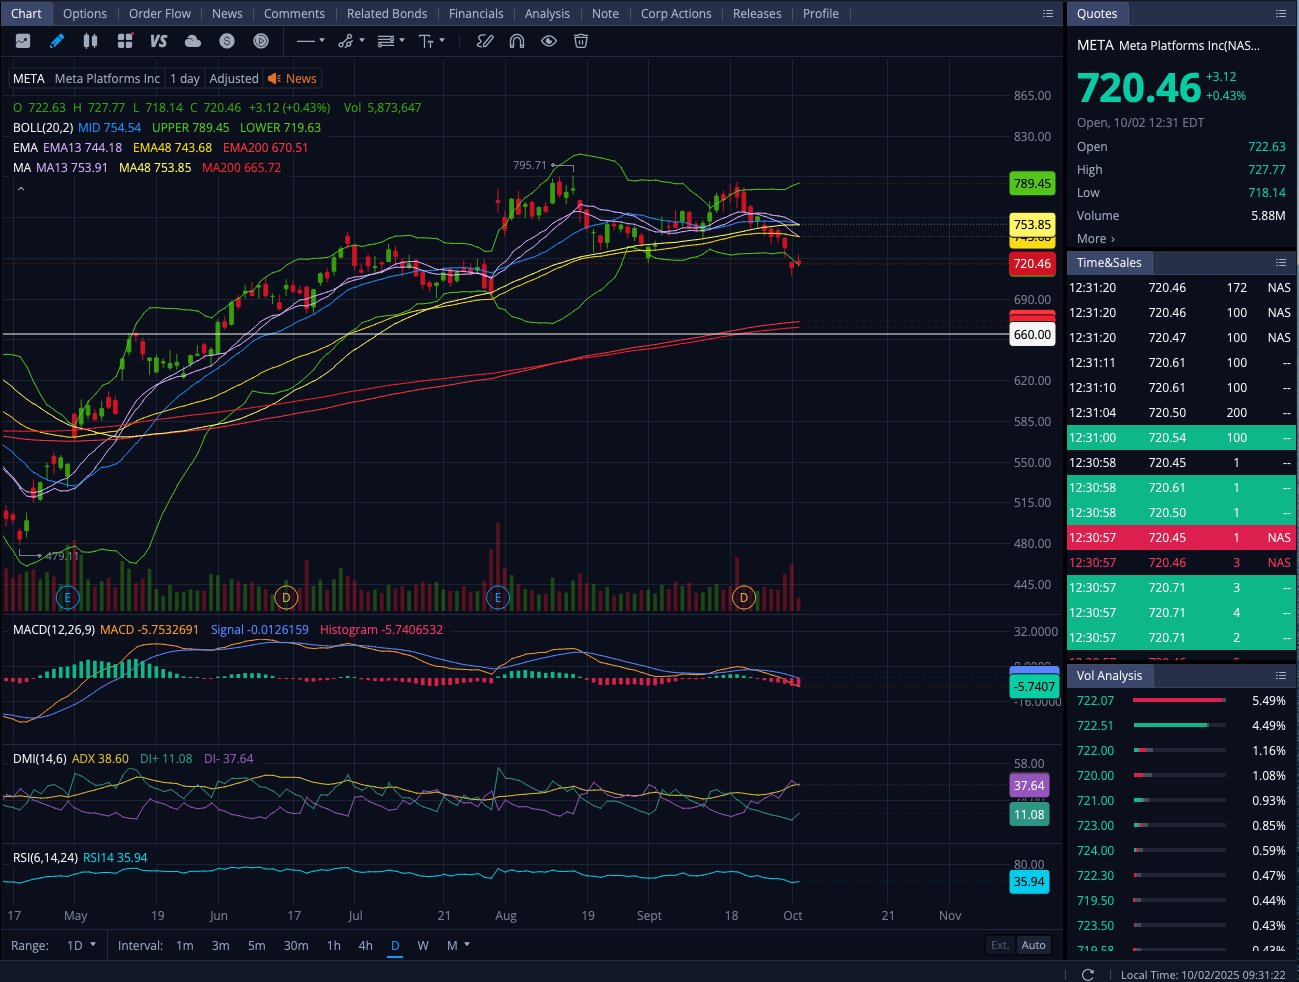Select the 30m interval
Screen dimensions: 1299x982
tap(296, 945)
